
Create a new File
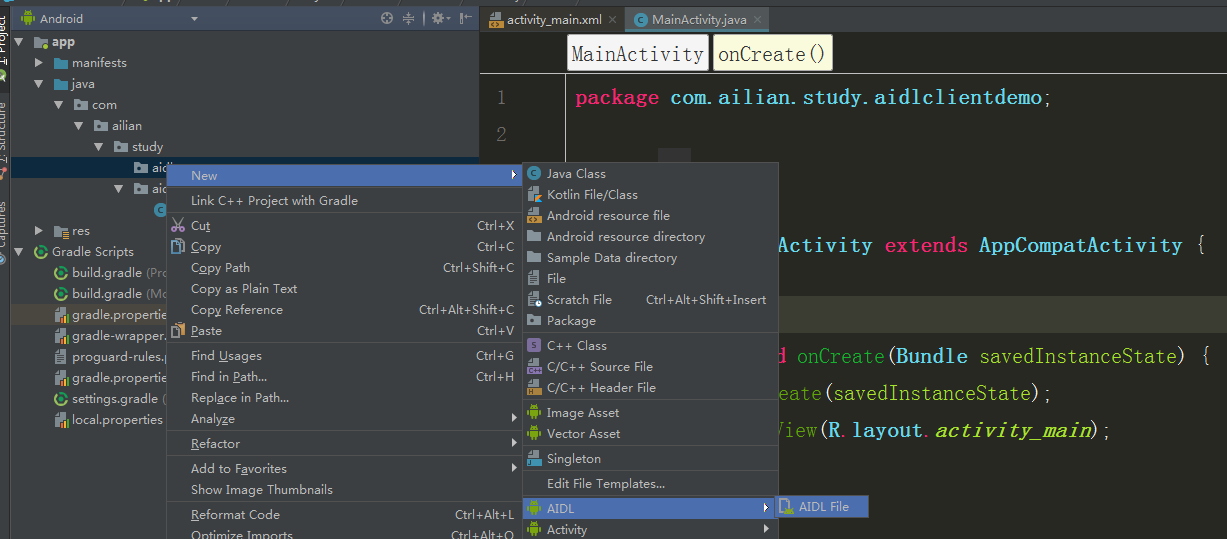click(x=650, y=279)
